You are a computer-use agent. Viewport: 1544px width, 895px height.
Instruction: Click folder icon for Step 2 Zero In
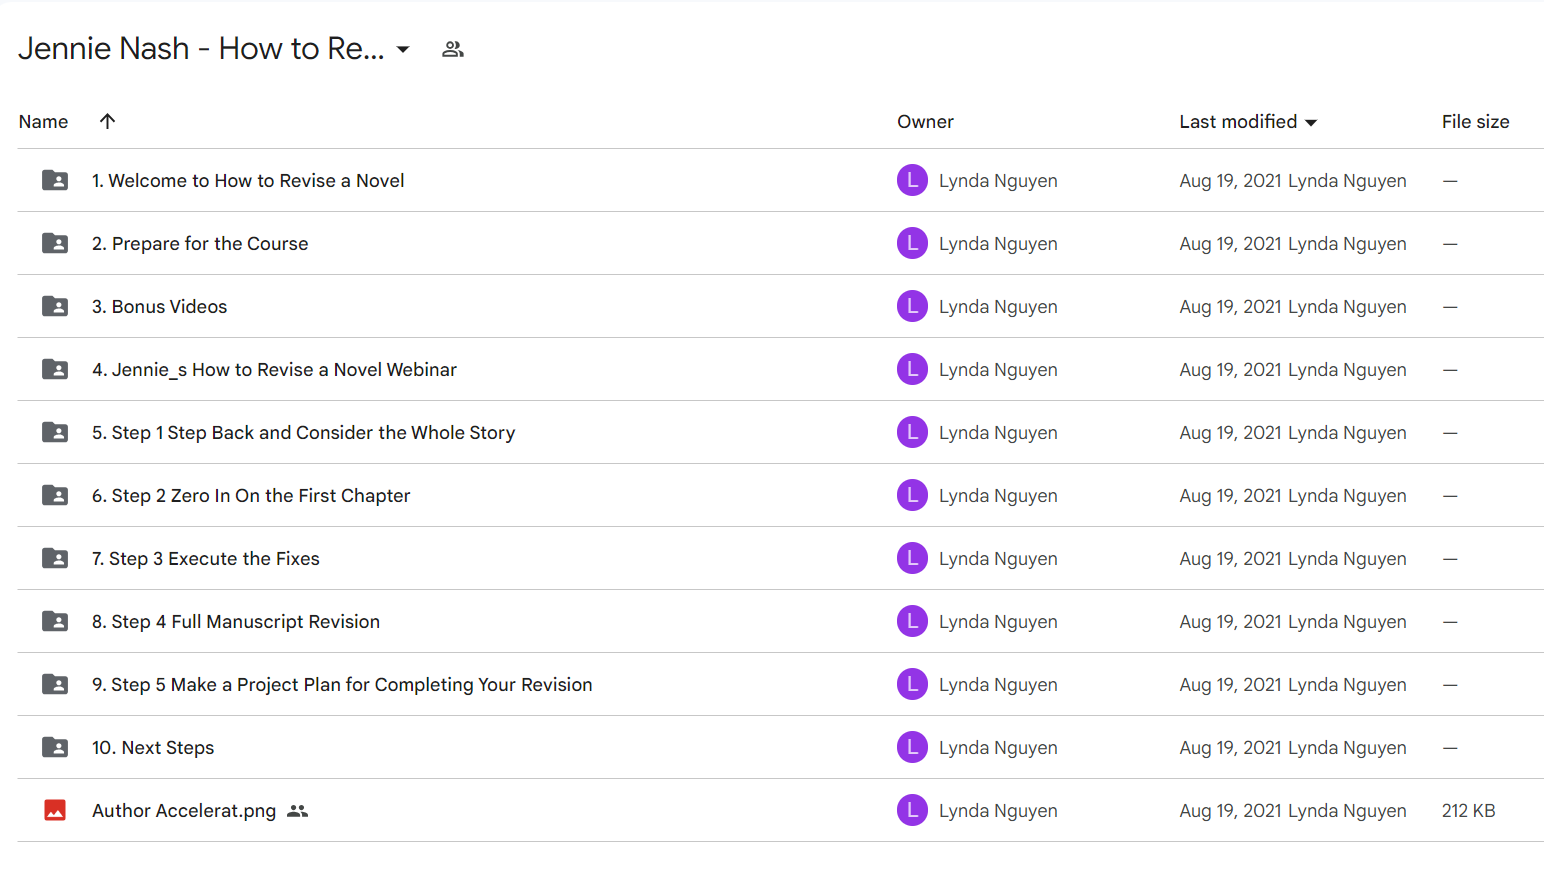click(x=55, y=495)
